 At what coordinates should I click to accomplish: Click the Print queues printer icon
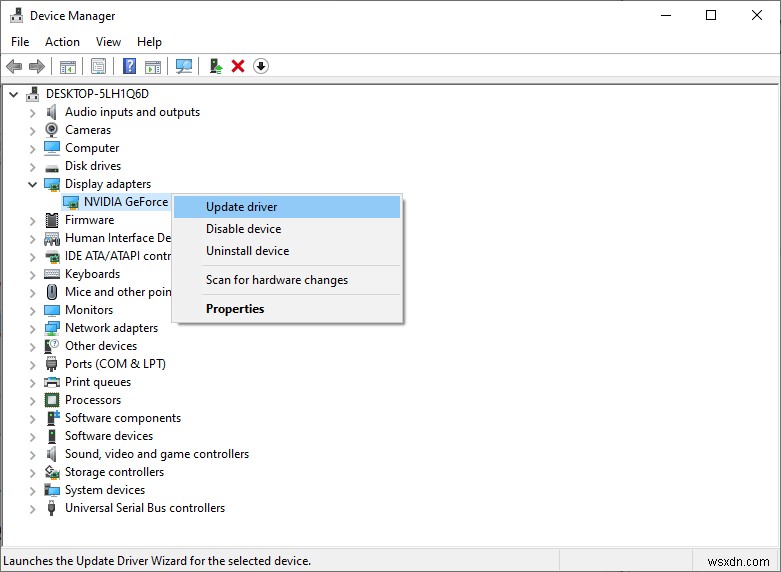[x=52, y=382]
